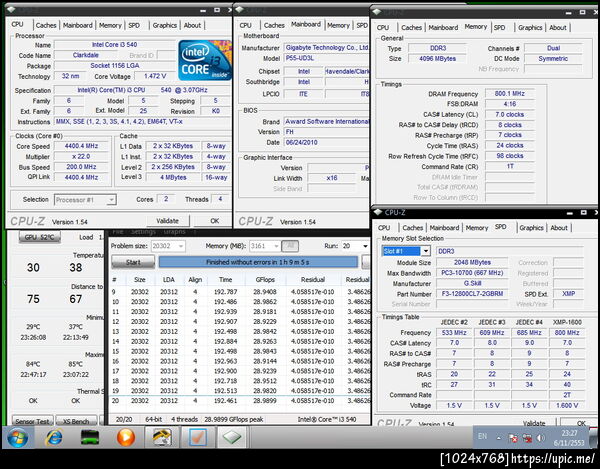Click the OK button in the SPD window

580,423
